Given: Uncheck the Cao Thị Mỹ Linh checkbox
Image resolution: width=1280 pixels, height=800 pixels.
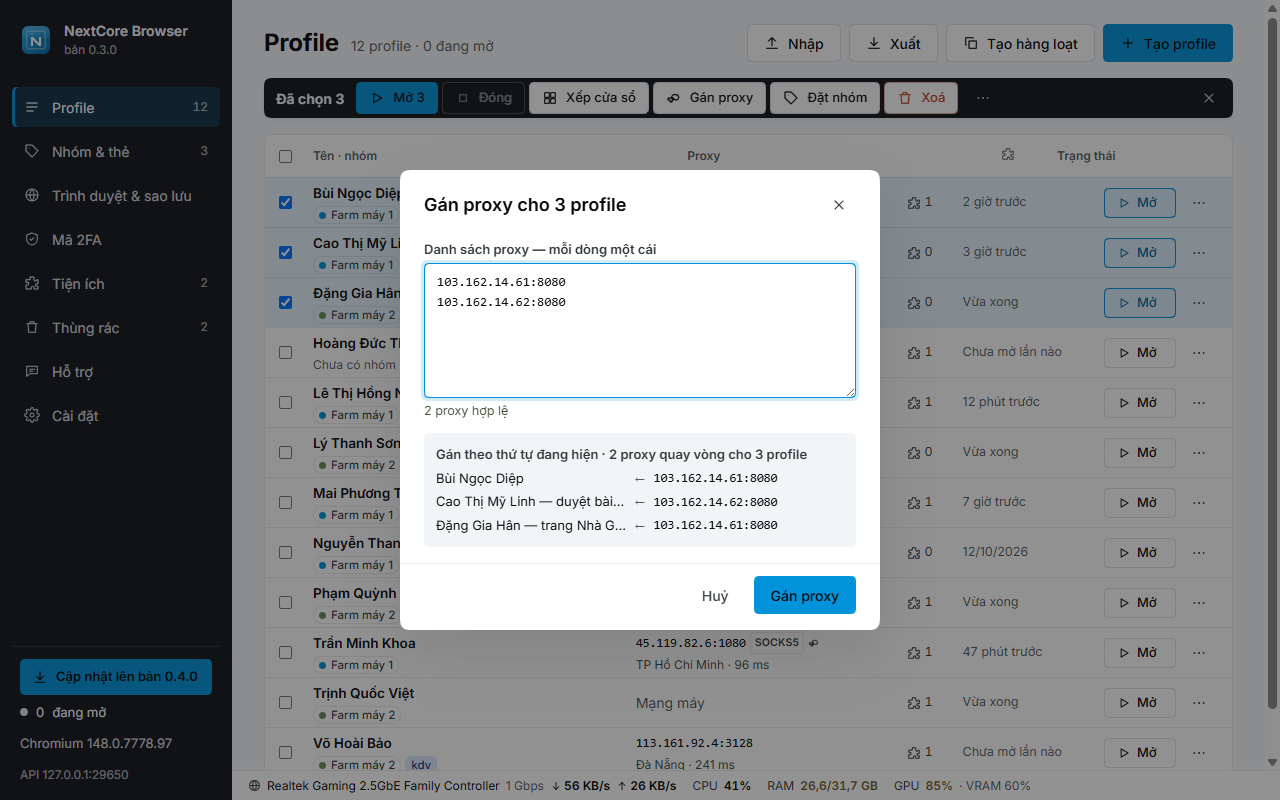Looking at the screenshot, I should tap(286, 252).
